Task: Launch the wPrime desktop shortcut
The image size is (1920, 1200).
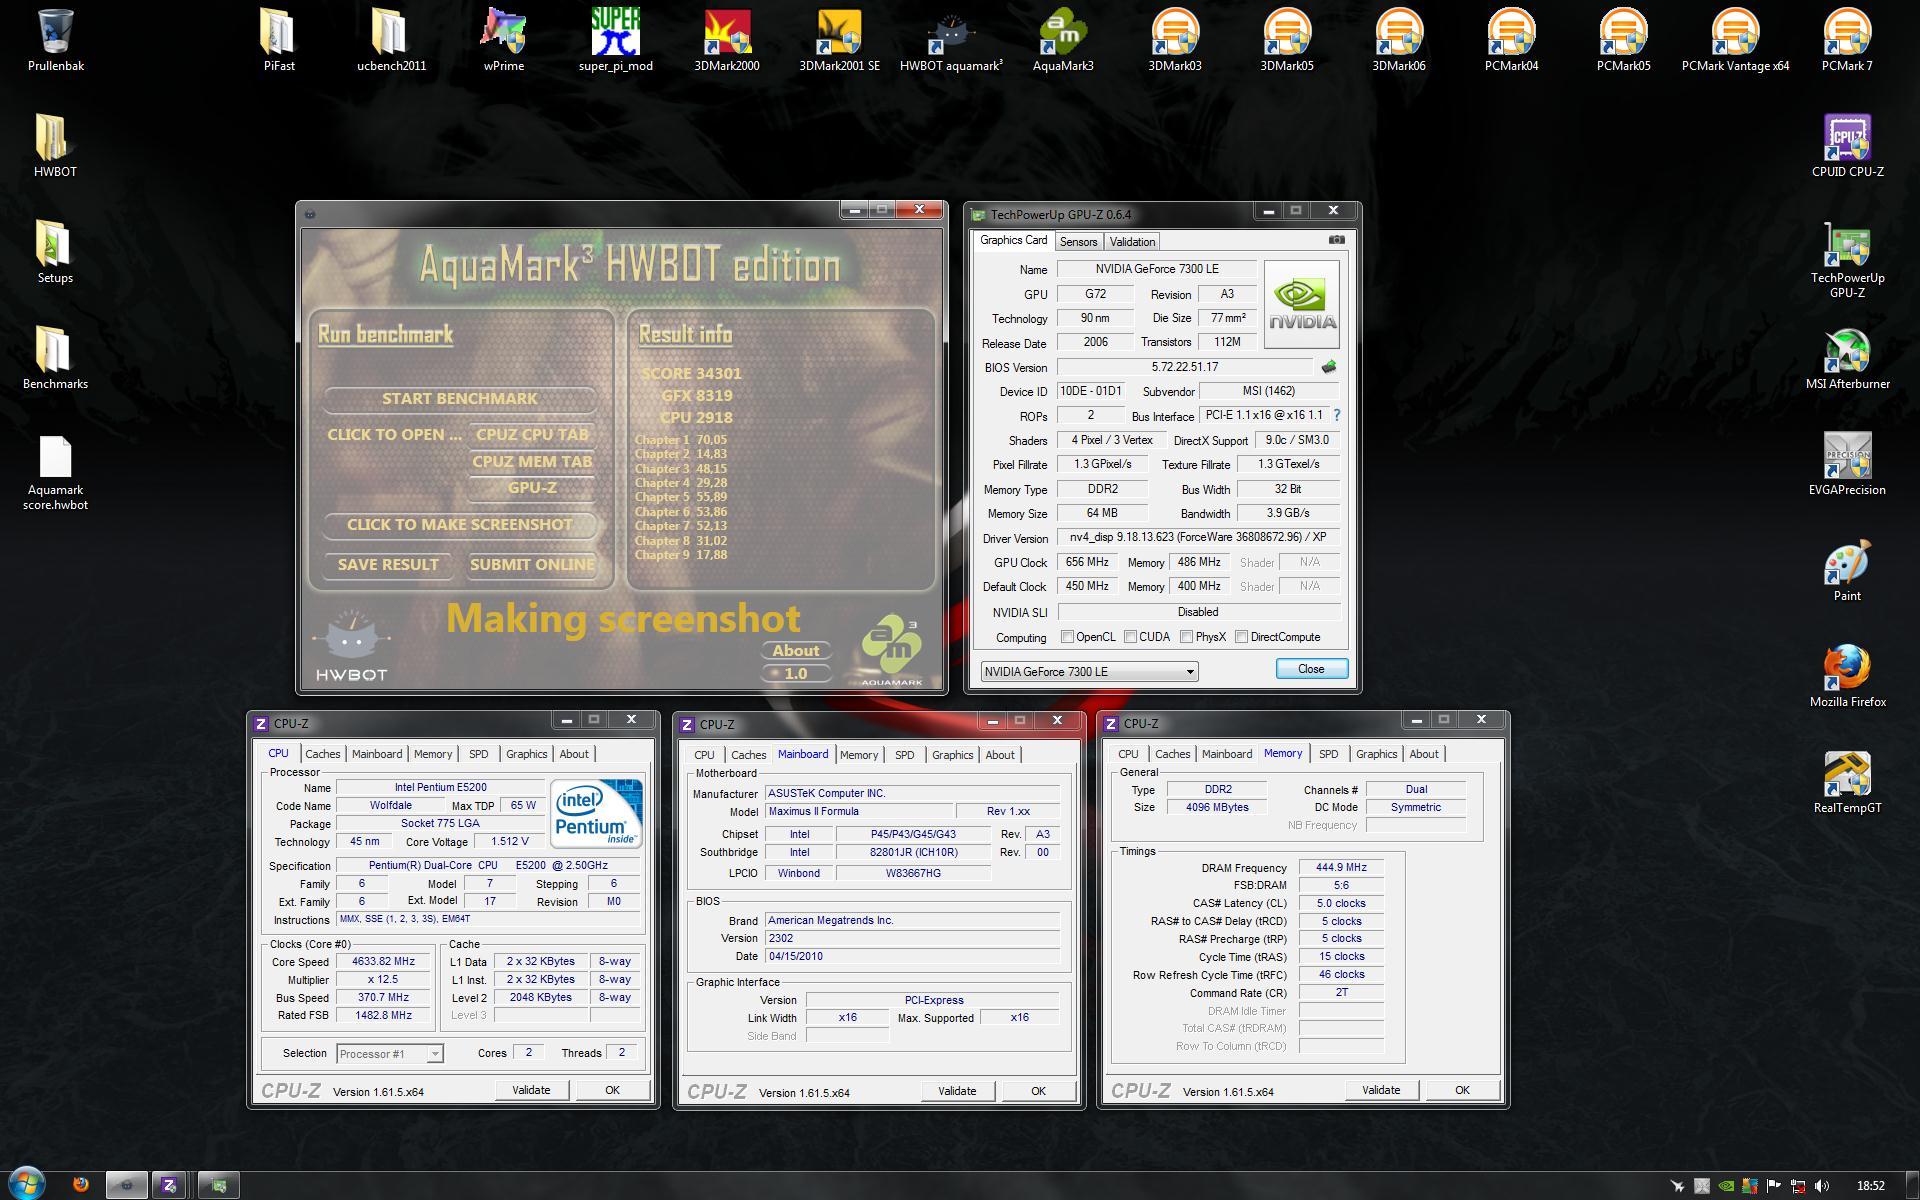Action: coord(503,40)
